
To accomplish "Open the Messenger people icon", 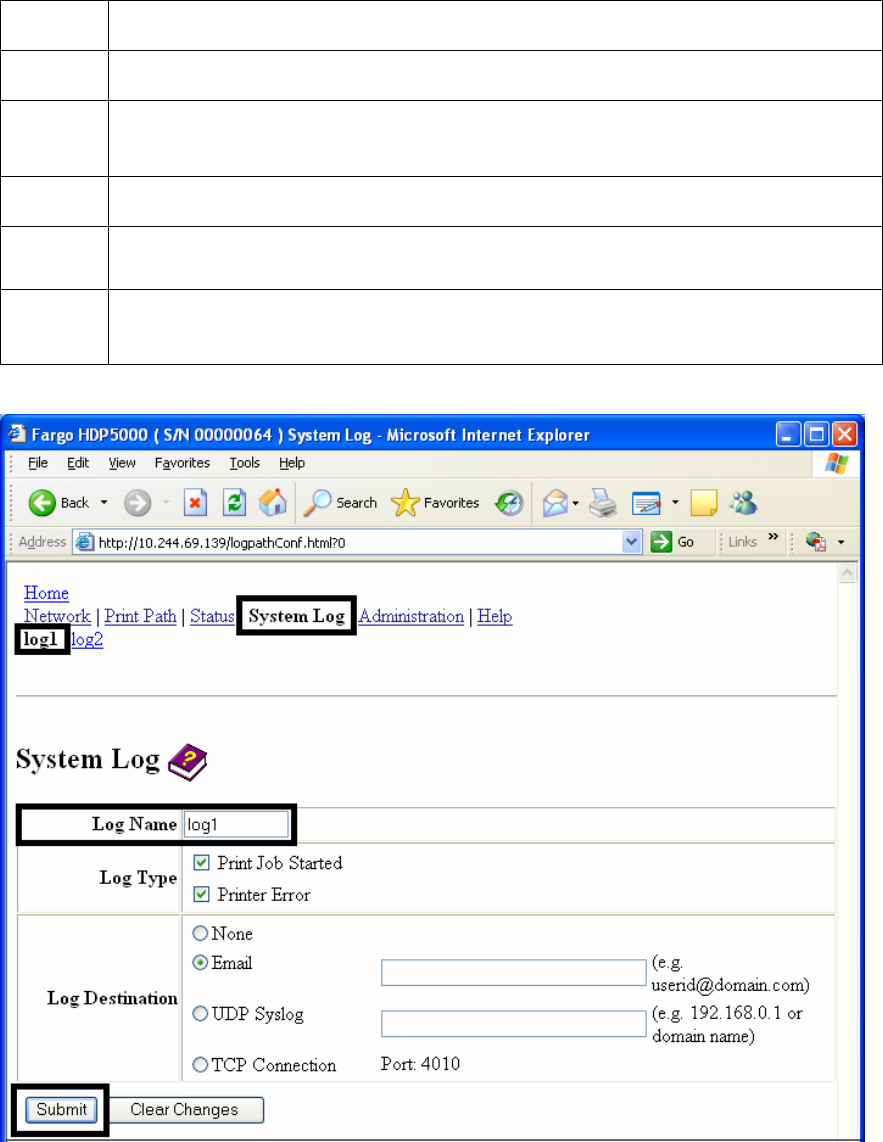I will click(743, 503).
